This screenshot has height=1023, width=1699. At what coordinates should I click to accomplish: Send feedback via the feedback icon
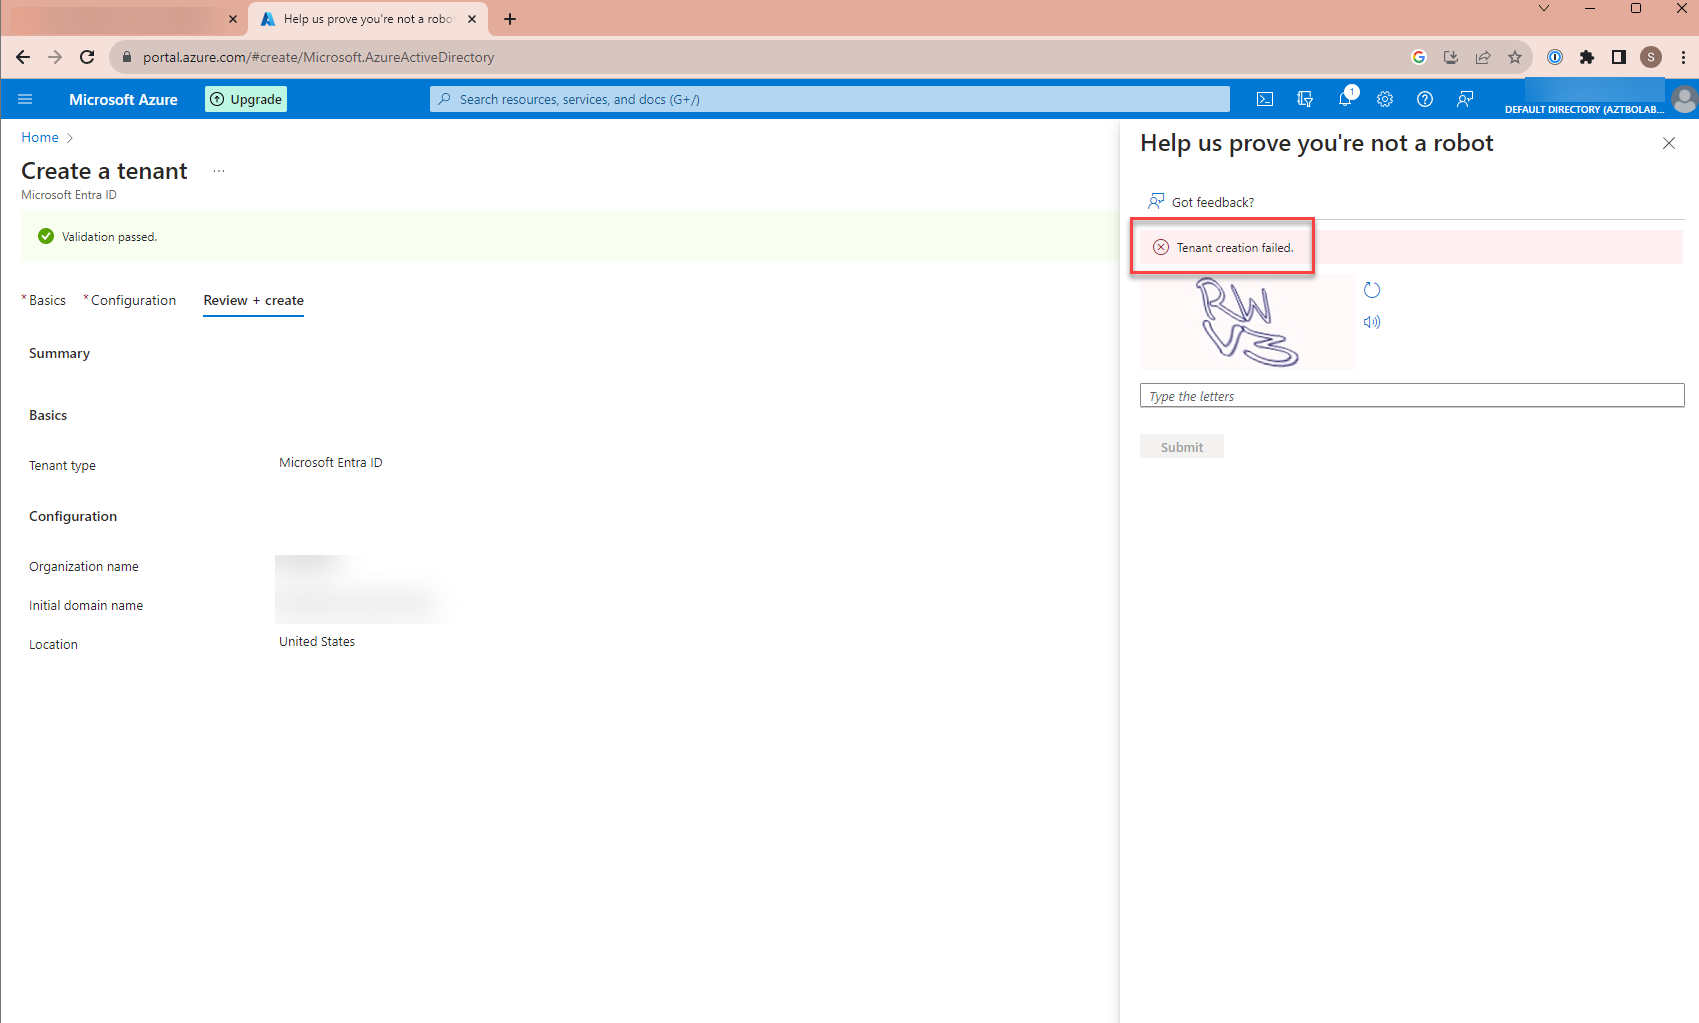[1465, 99]
